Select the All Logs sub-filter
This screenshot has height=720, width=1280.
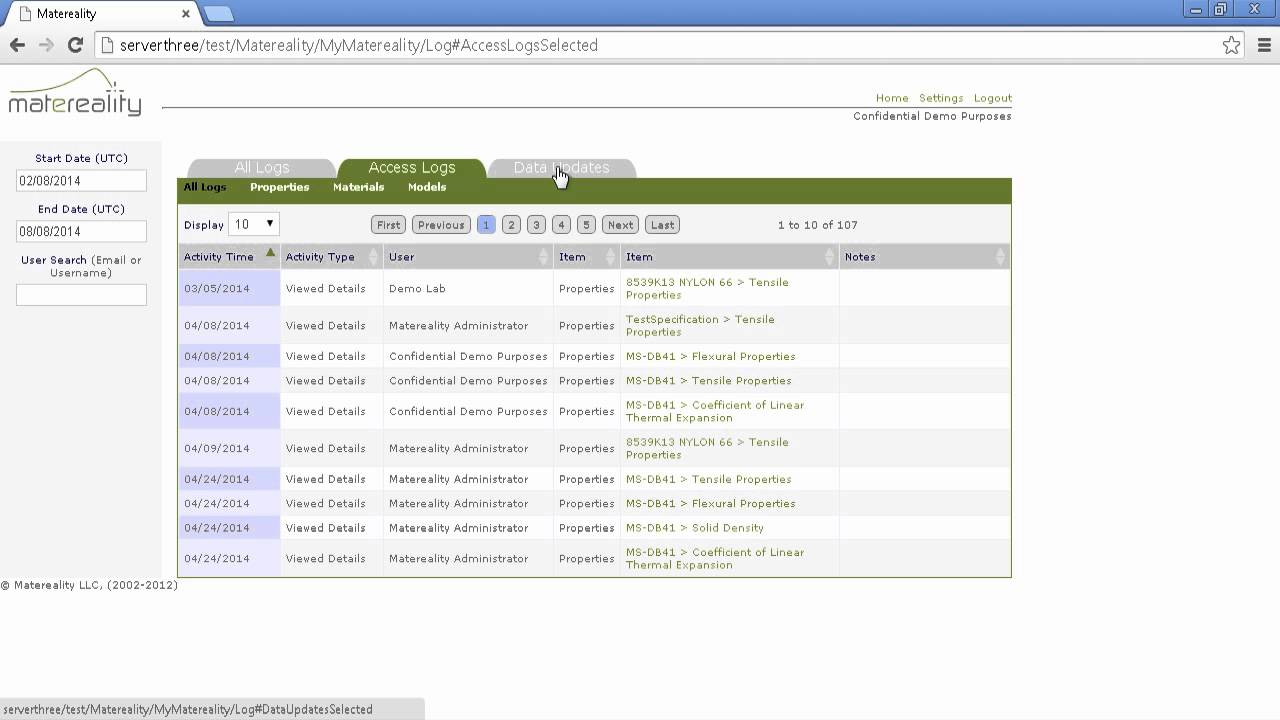pyautogui.click(x=205, y=187)
